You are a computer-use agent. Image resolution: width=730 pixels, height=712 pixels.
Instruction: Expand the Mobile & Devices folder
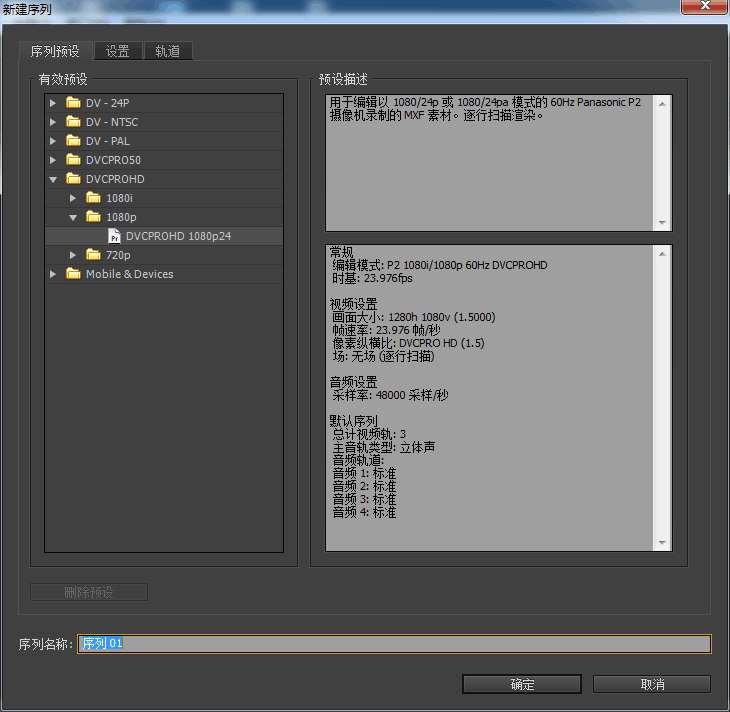click(53, 274)
